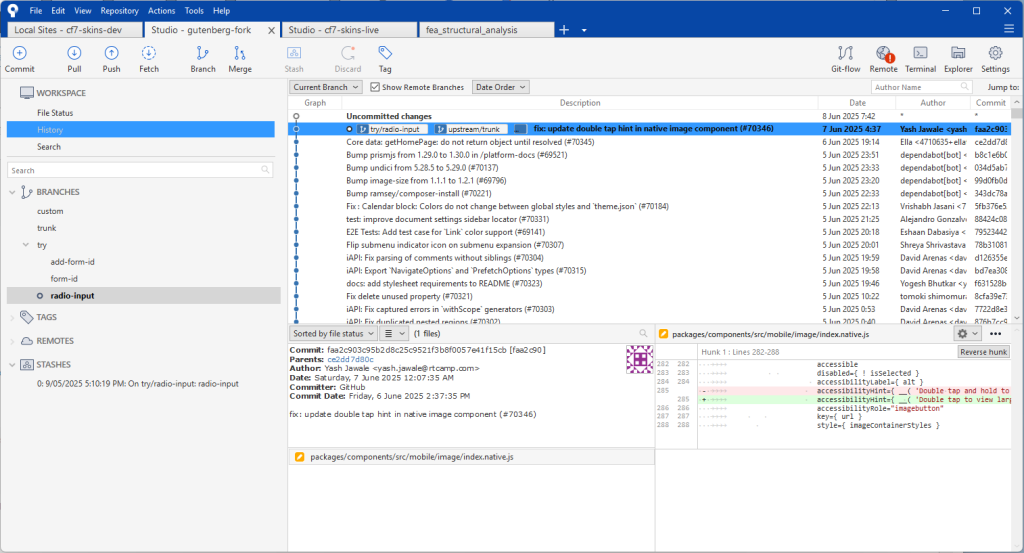
Task: Click the Fetch toolbar icon
Action: coord(148,54)
